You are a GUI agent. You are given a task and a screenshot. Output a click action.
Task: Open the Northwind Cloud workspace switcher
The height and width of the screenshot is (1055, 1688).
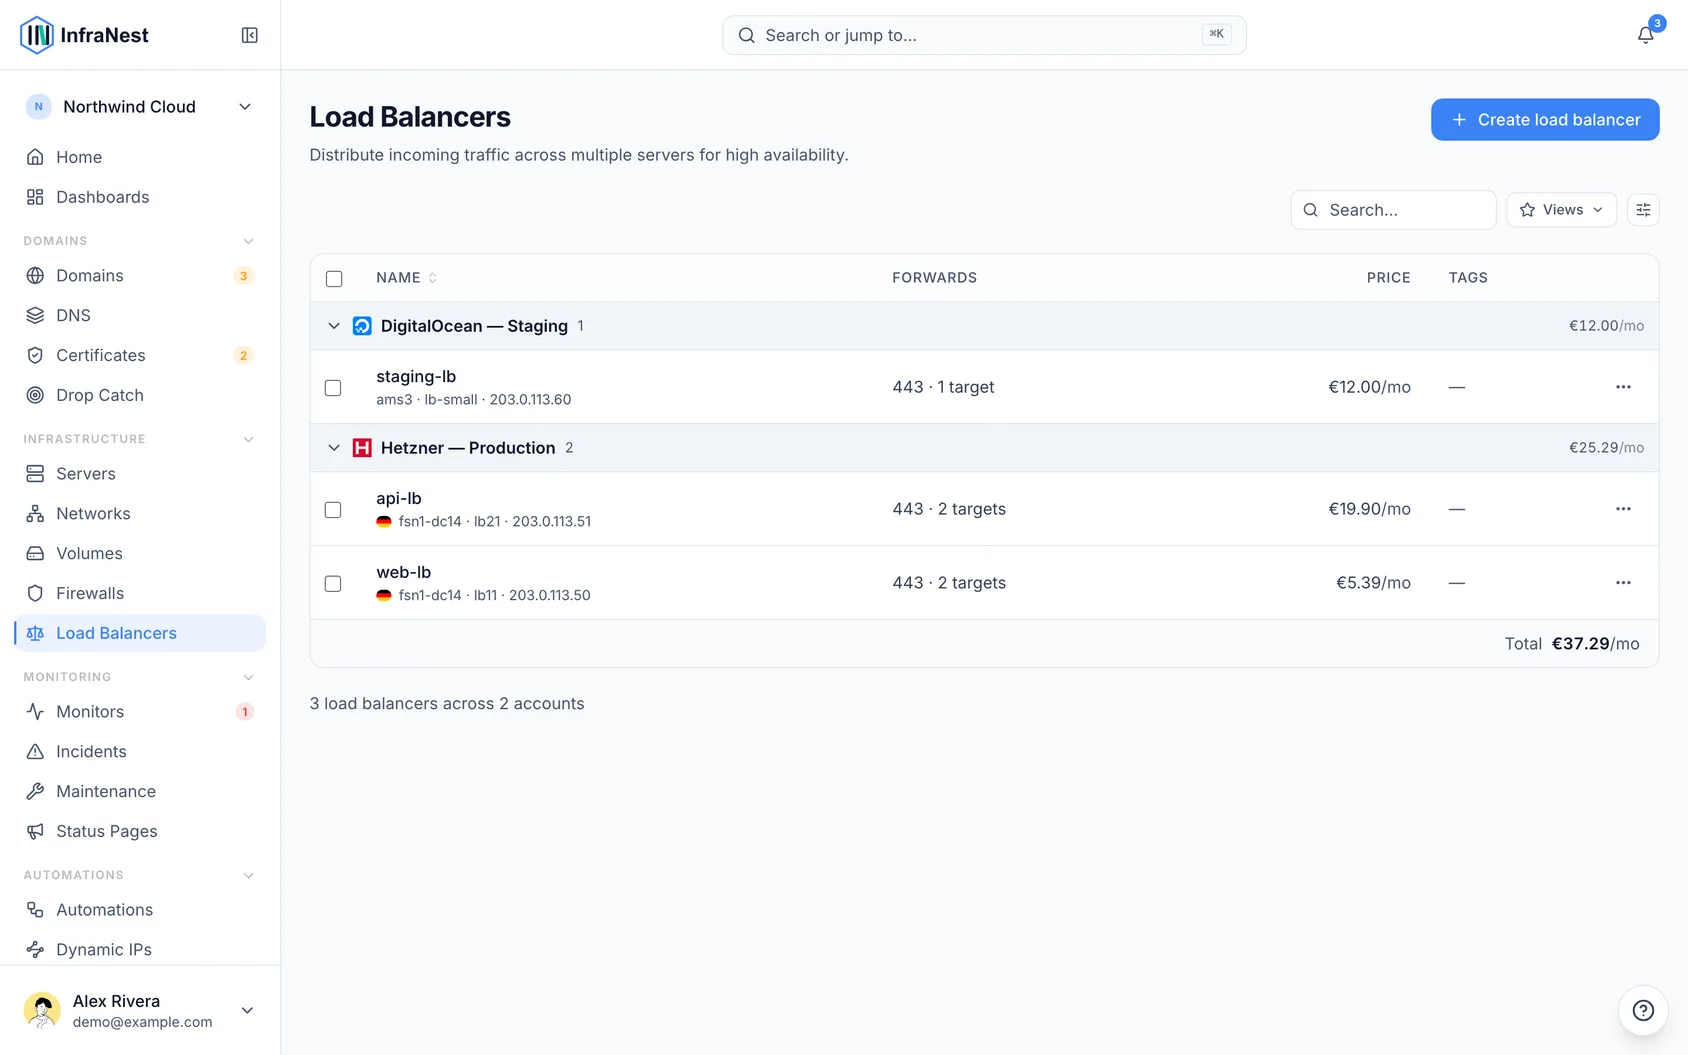[140, 107]
